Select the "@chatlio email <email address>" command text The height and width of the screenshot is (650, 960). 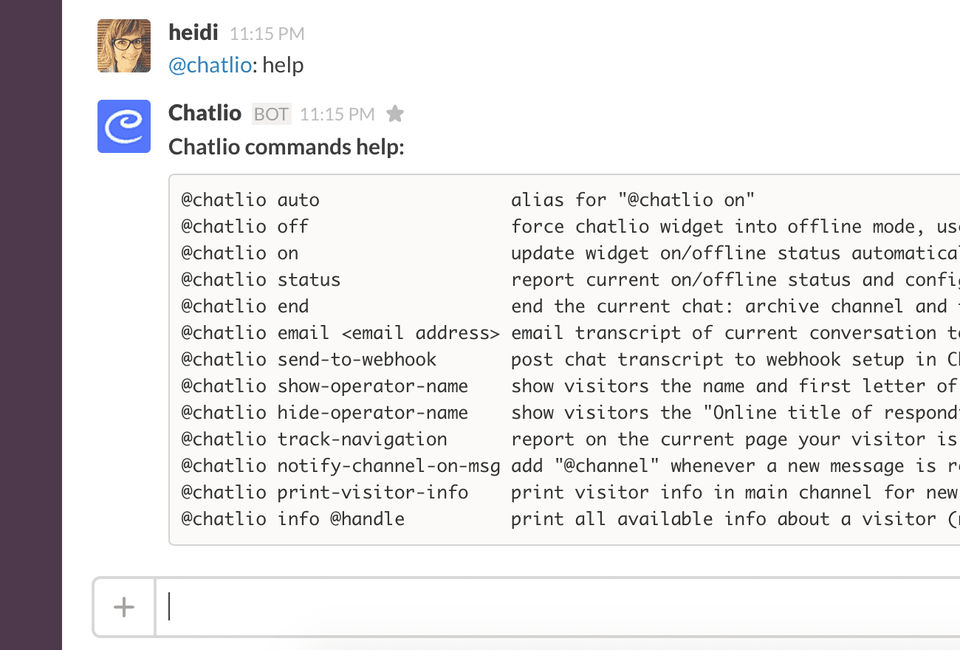coord(340,333)
